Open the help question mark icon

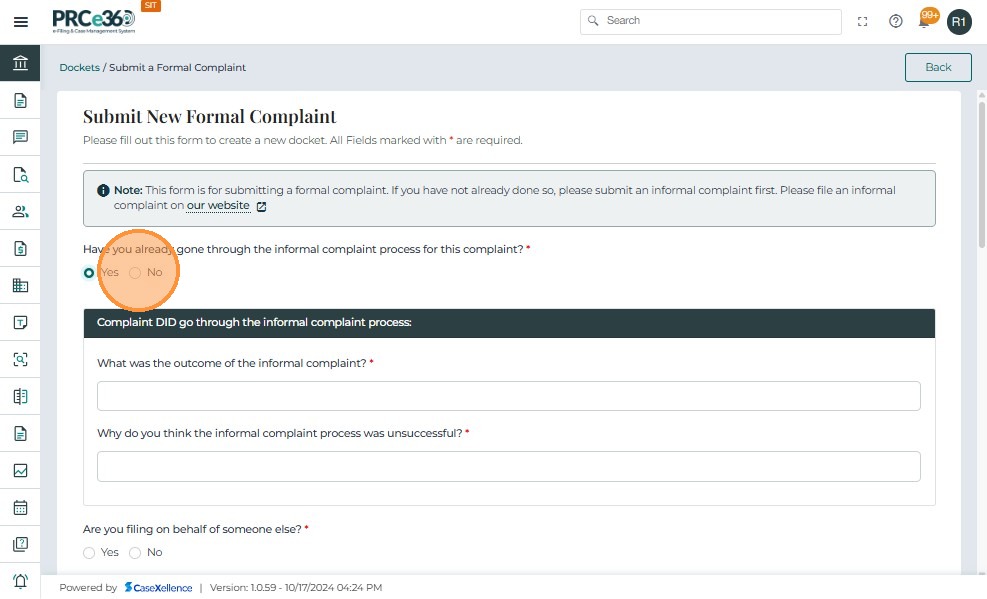(x=896, y=21)
